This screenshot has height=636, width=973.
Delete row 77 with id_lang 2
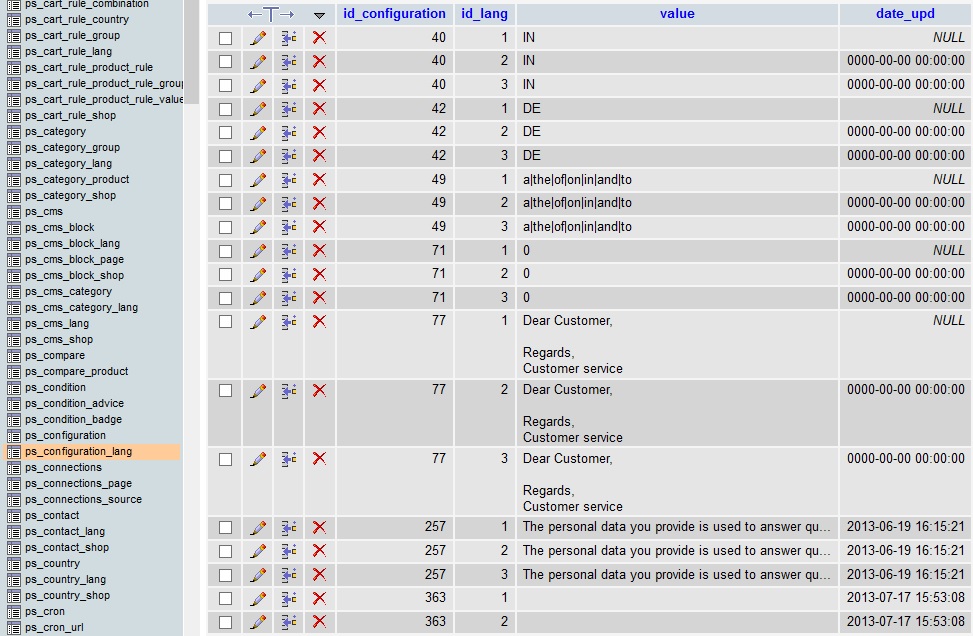[x=319, y=390]
